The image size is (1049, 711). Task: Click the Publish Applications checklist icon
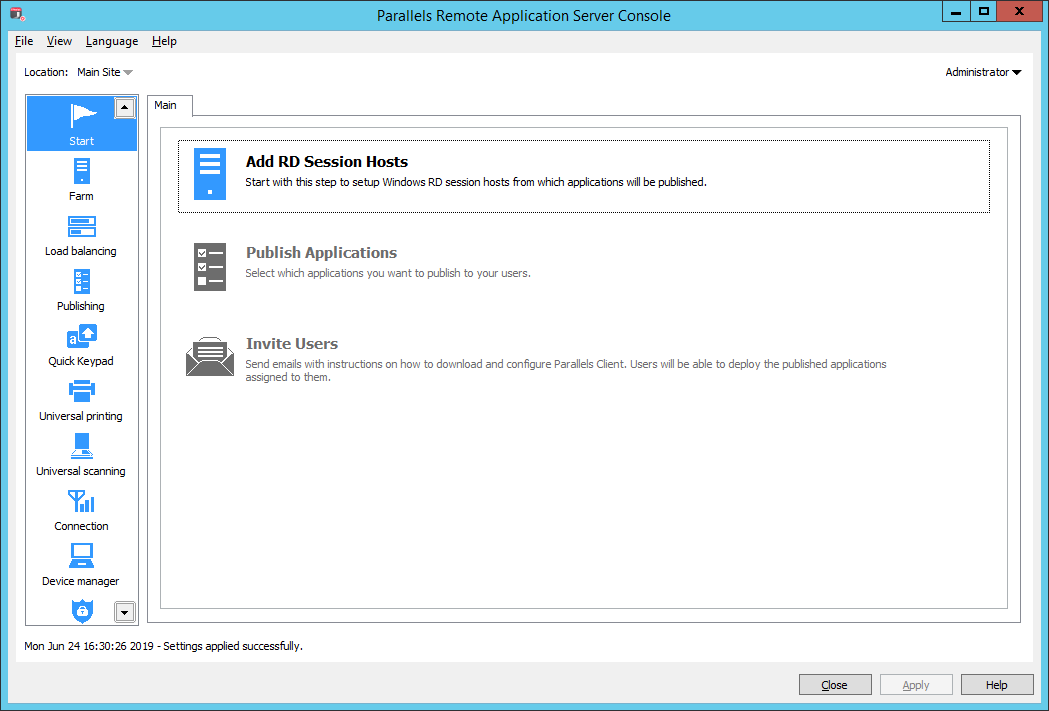210,267
